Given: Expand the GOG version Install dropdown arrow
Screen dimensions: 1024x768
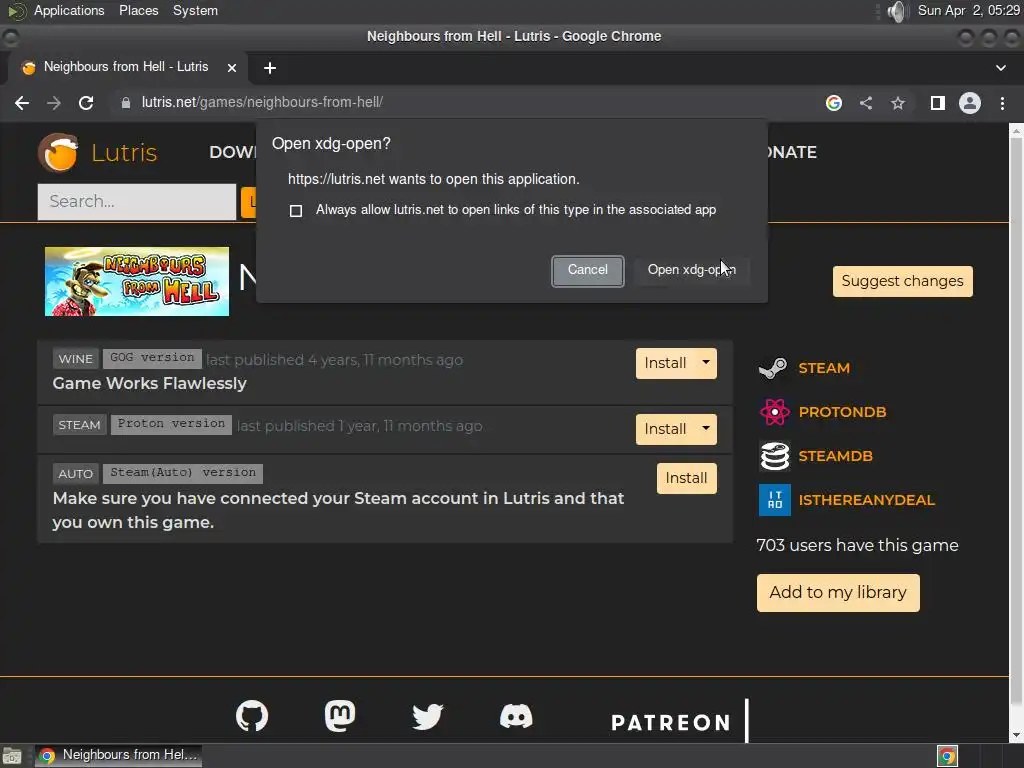Looking at the screenshot, I should click(706, 363).
